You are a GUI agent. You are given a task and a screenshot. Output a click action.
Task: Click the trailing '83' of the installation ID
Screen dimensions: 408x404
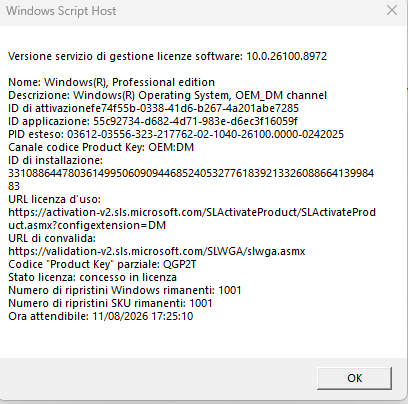(x=14, y=186)
